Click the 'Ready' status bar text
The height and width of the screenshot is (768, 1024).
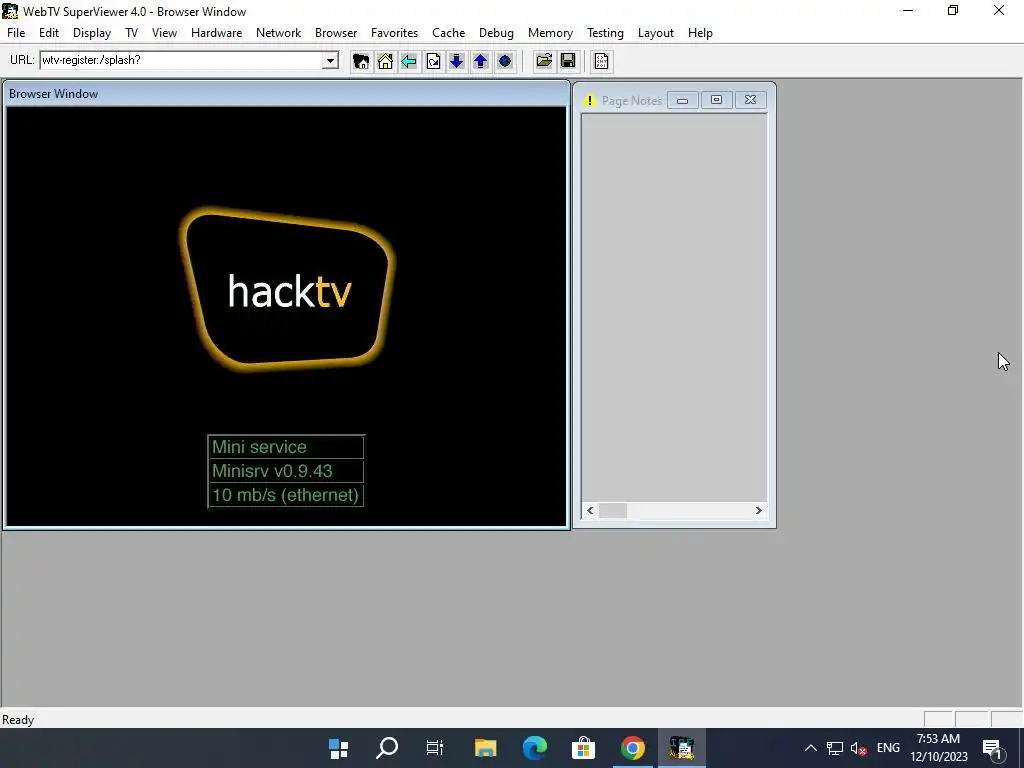(x=18, y=720)
